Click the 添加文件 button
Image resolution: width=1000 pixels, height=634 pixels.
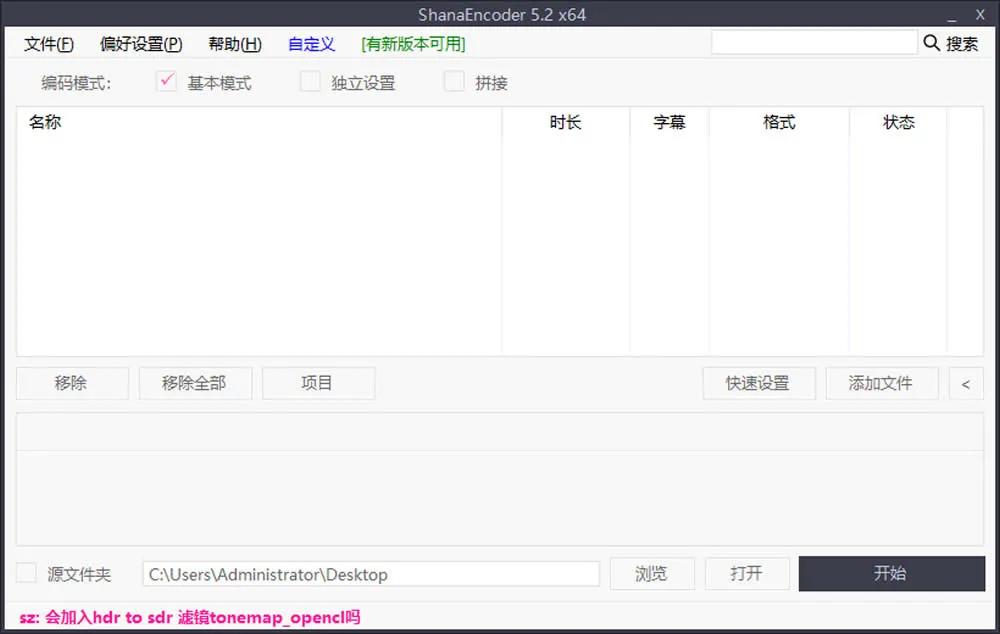pos(881,383)
